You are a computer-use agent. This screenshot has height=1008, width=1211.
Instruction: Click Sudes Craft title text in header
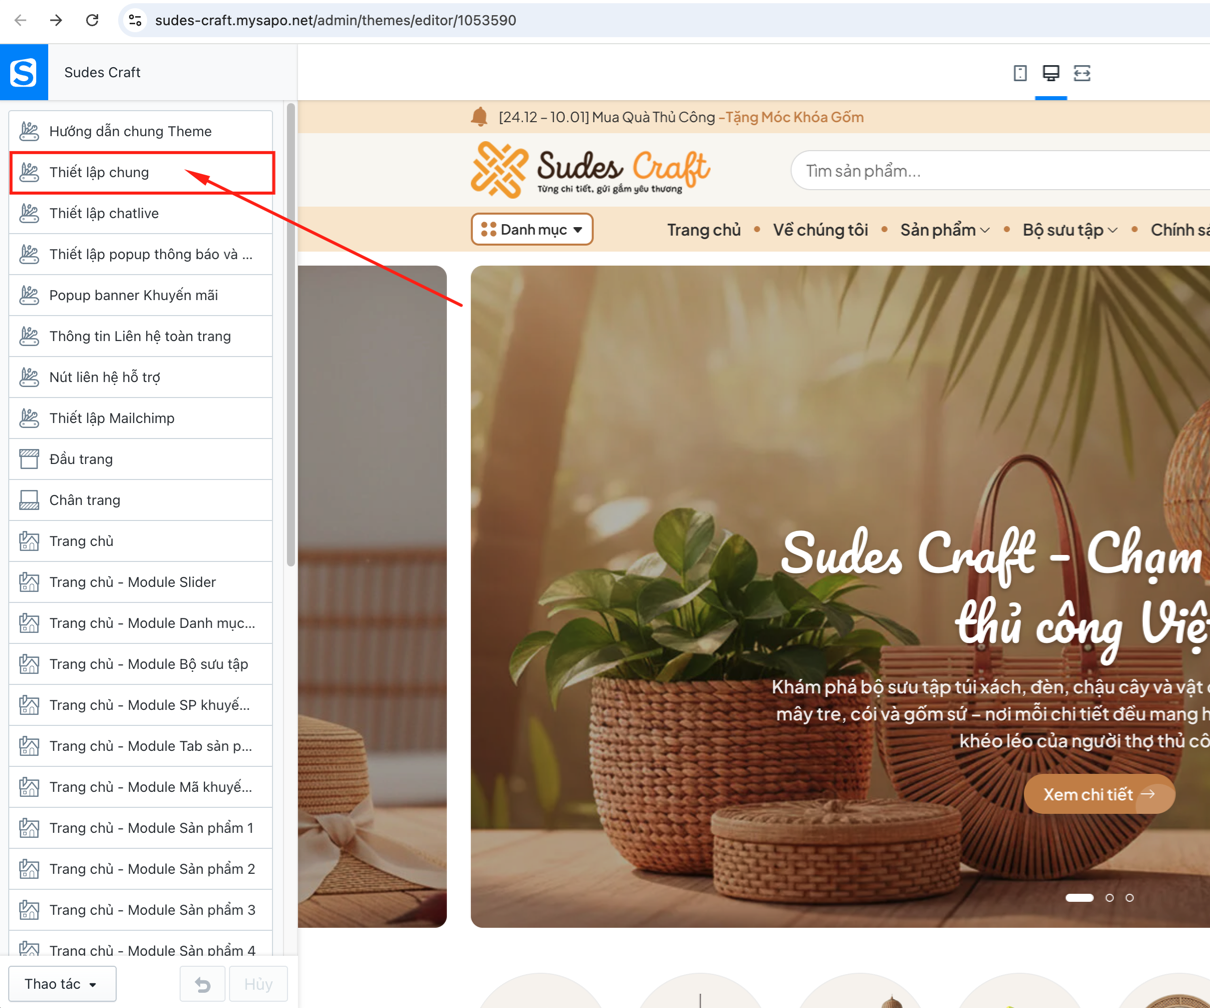coord(102,72)
